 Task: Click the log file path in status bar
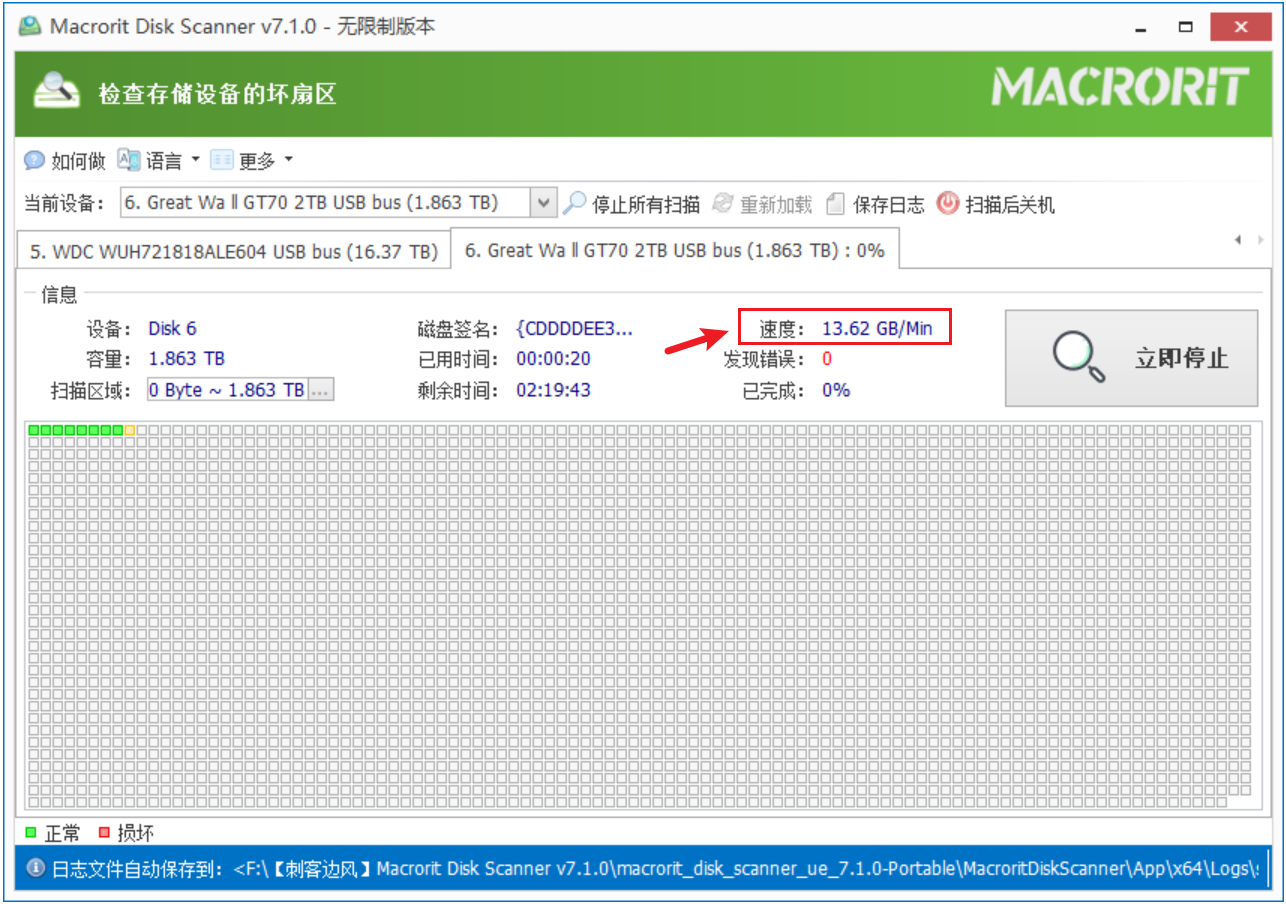click(x=746, y=869)
